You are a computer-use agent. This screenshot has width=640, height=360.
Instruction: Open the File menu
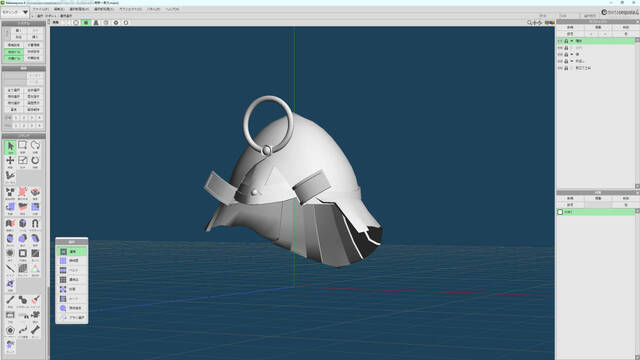40,9
